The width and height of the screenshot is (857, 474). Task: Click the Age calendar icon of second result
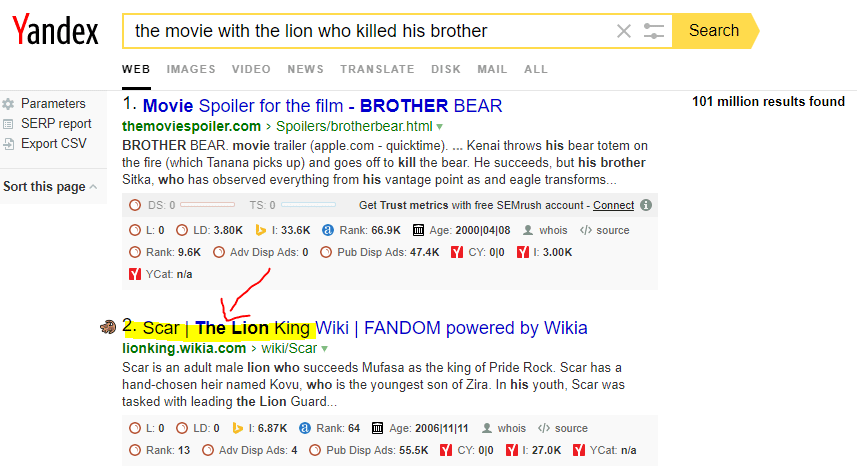377,428
